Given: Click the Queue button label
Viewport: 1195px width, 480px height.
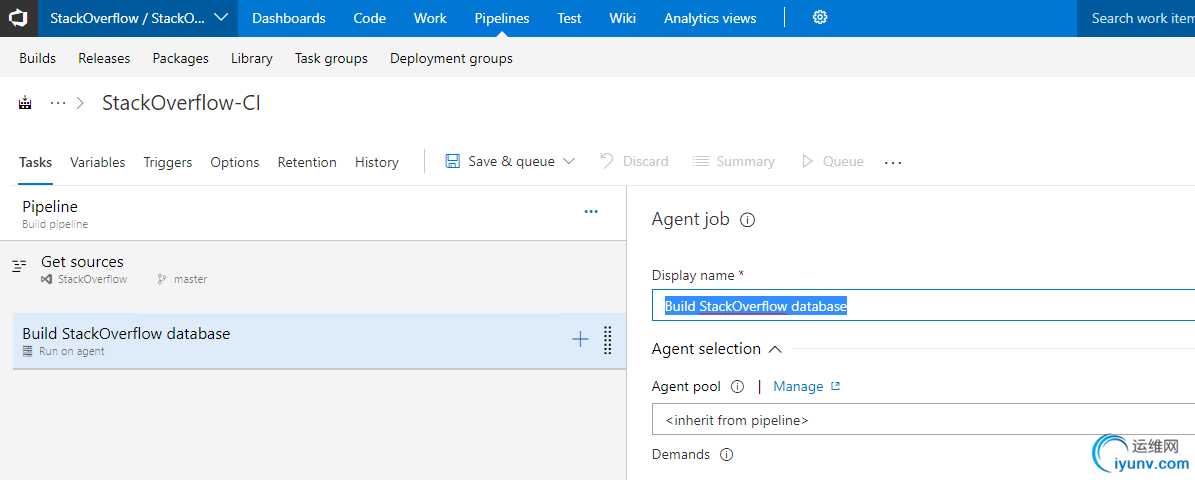Looking at the screenshot, I should tap(843, 162).
